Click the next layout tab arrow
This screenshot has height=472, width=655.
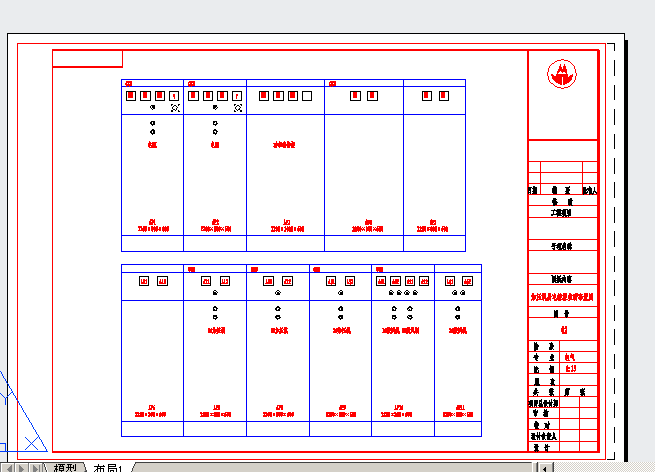click(22, 468)
